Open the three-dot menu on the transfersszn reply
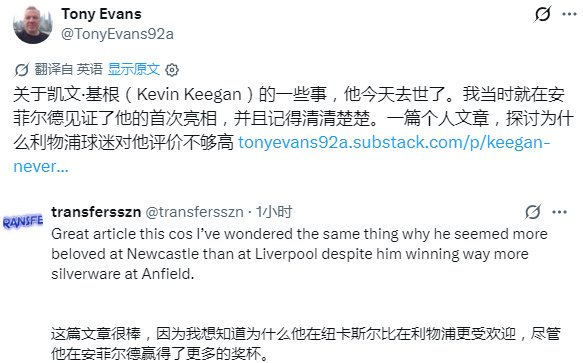This screenshot has width=583, height=363. (559, 212)
